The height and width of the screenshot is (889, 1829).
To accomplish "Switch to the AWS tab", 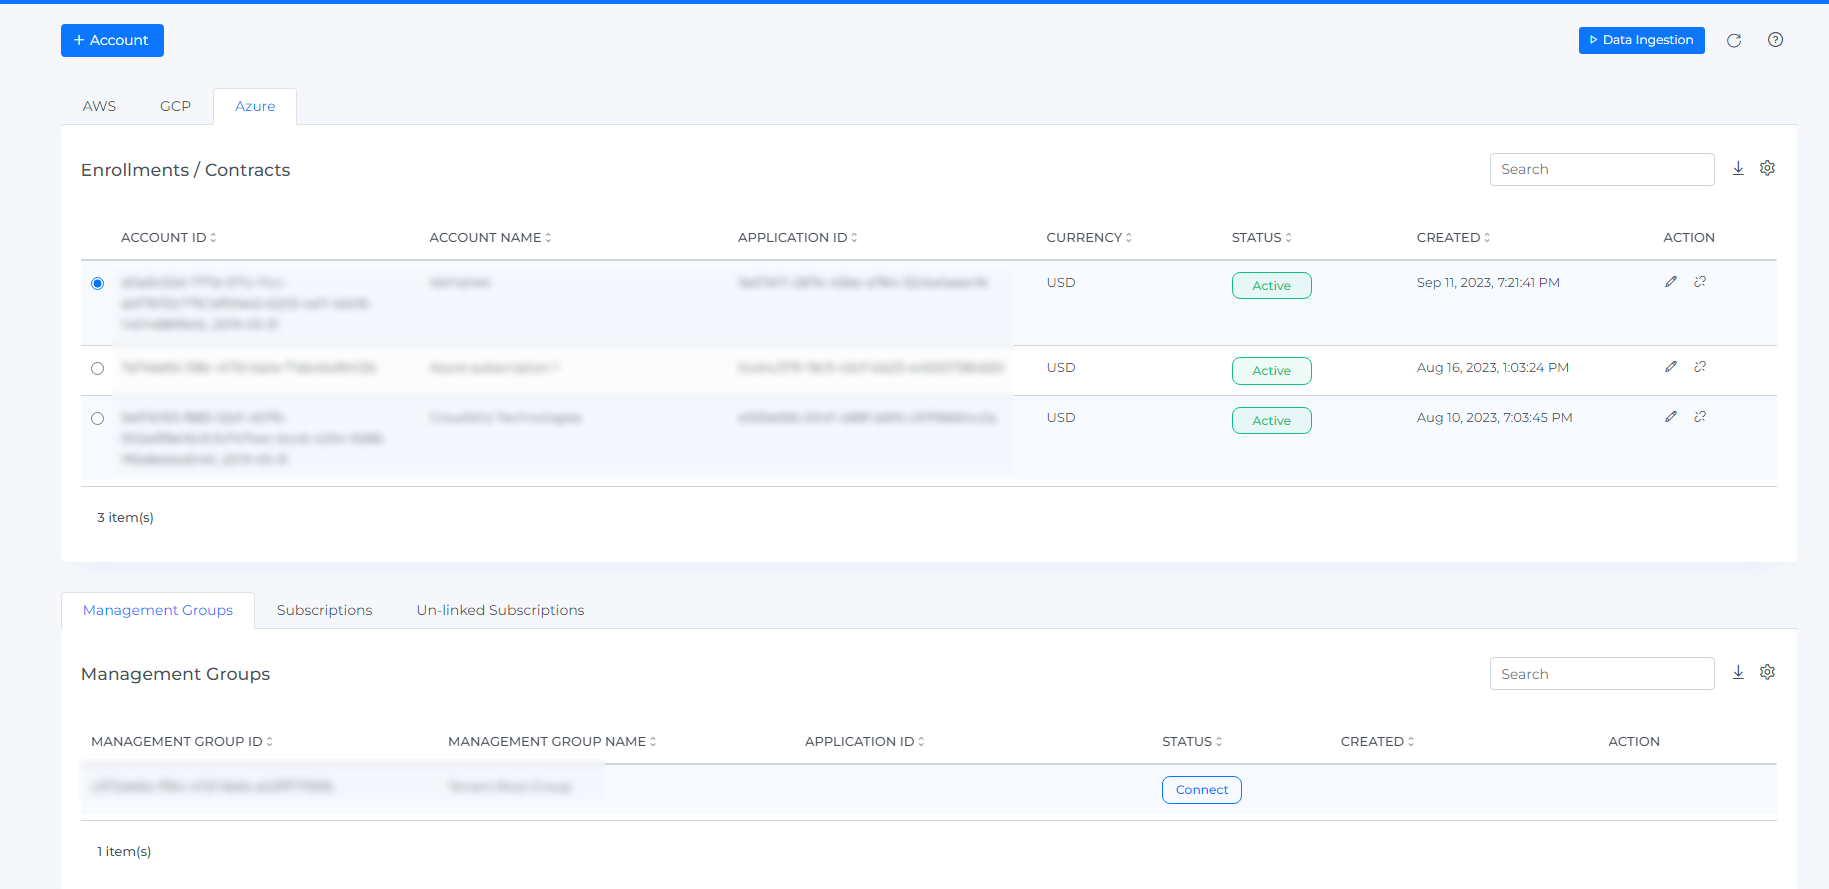I will click(x=99, y=106).
